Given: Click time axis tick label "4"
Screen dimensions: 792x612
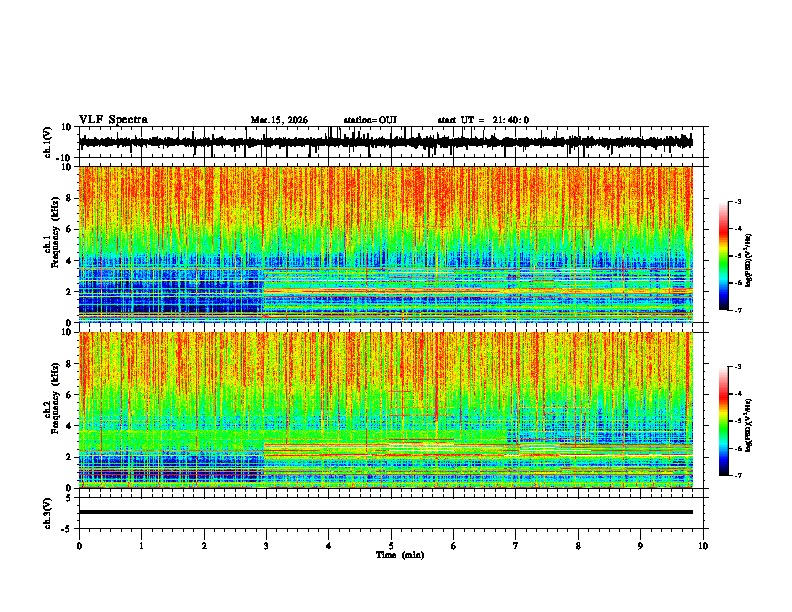Looking at the screenshot, I should 328,546.
